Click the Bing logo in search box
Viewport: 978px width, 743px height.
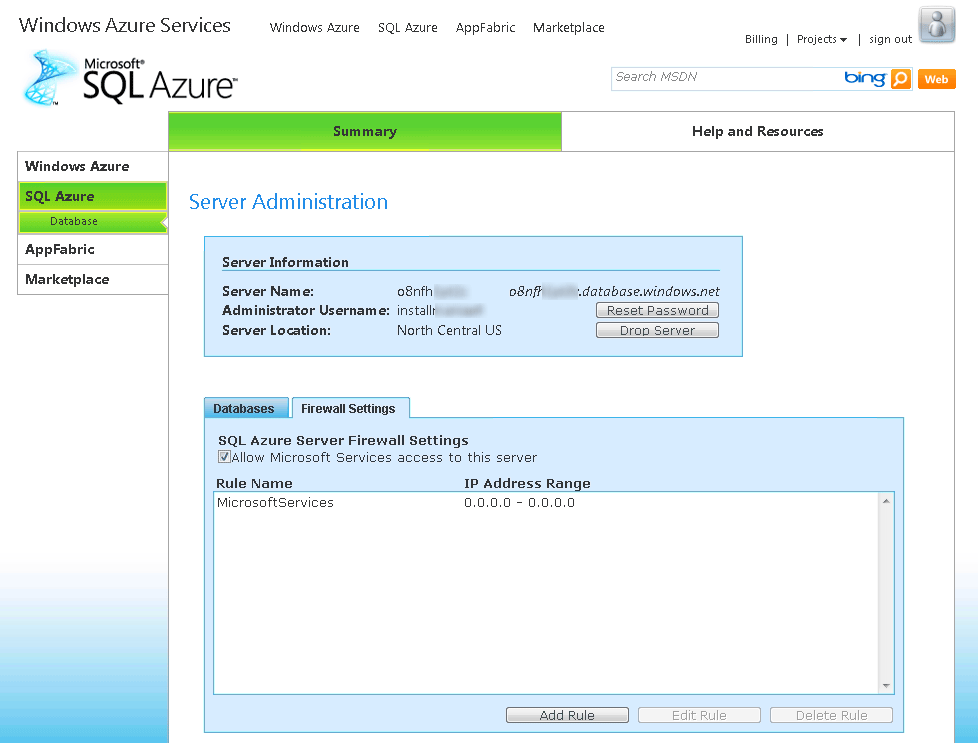click(865, 78)
